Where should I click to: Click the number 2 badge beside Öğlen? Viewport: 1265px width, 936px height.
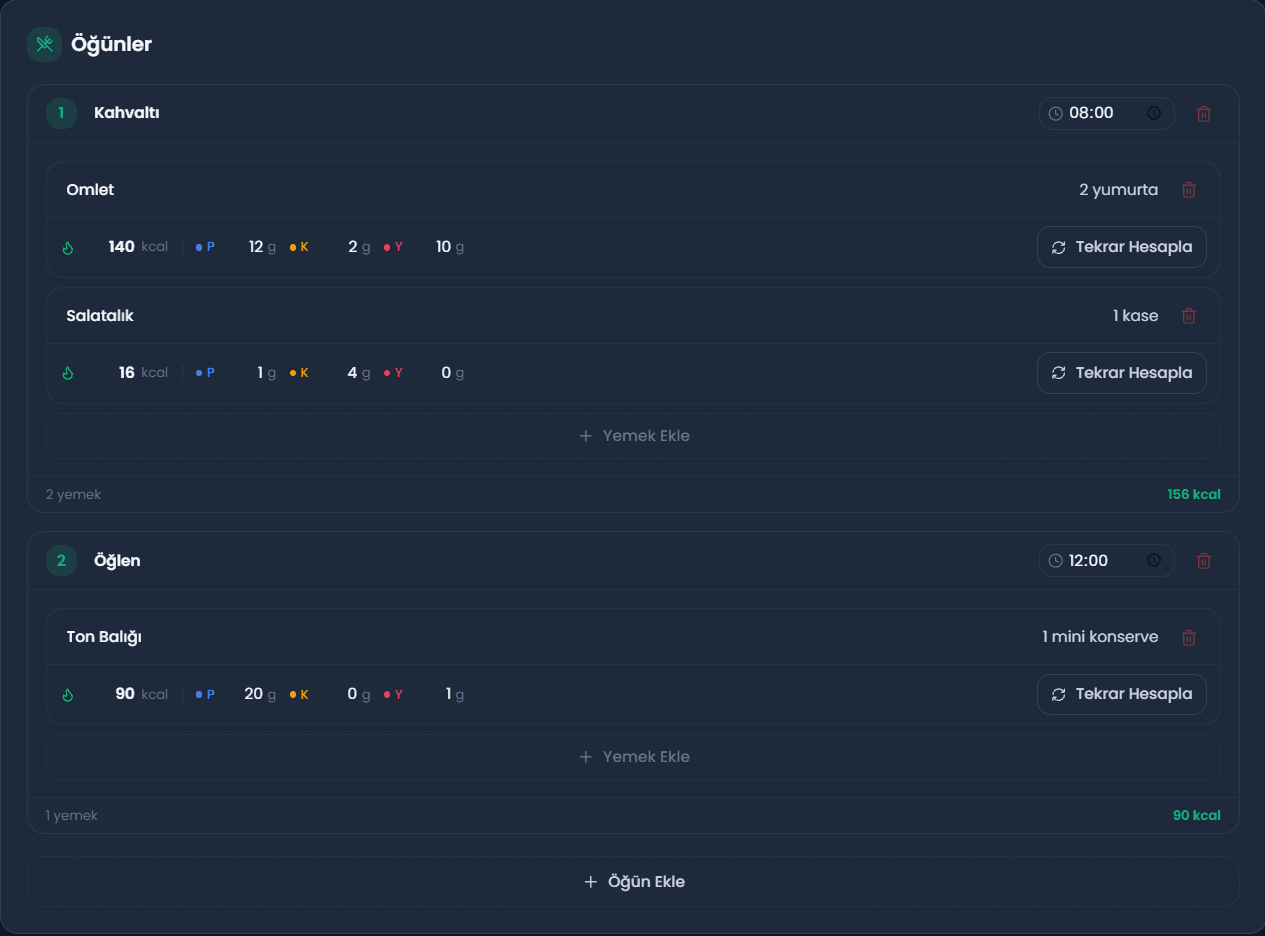[x=61, y=561]
